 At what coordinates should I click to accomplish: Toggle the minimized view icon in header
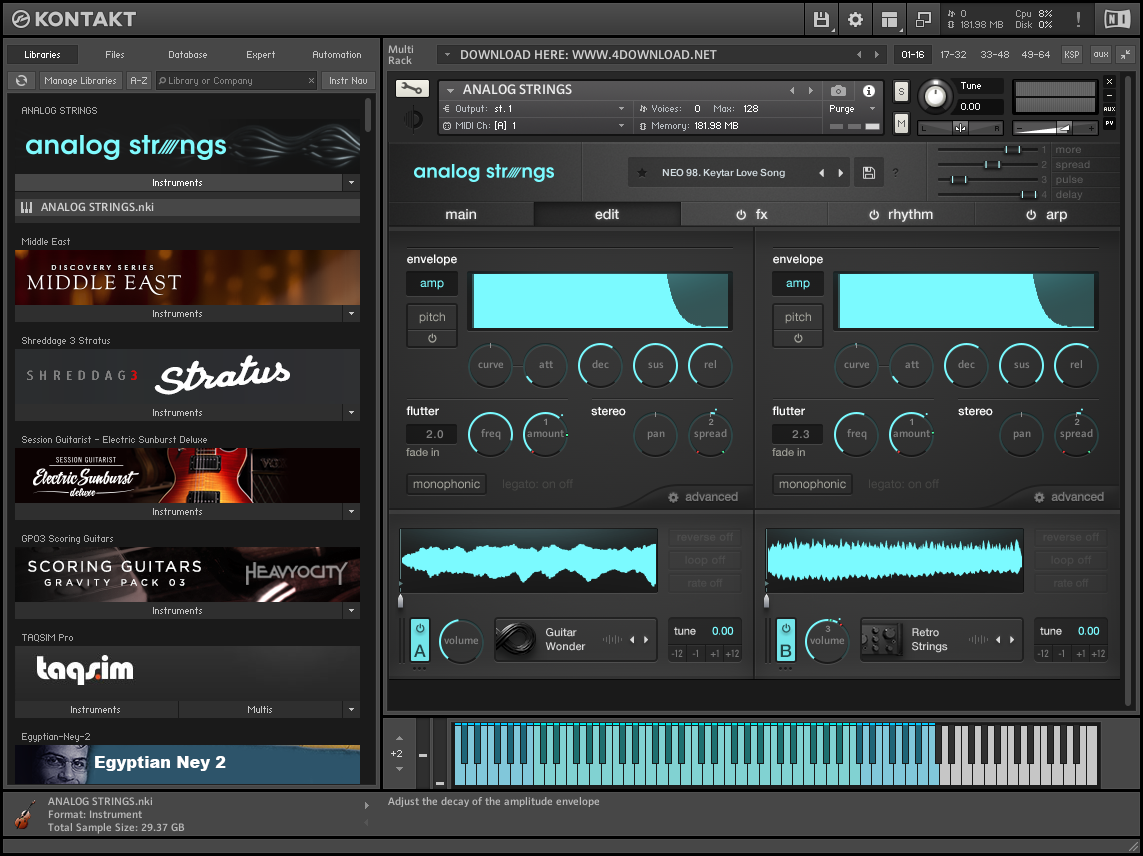tap(923, 20)
